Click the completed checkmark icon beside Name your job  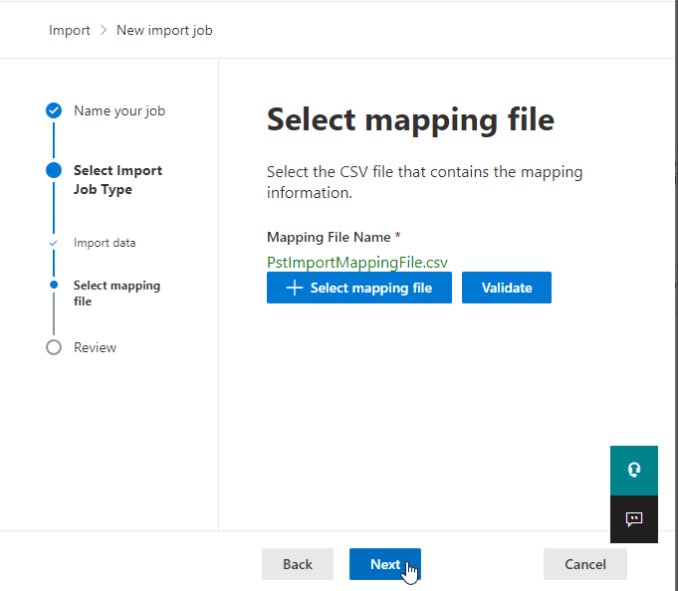(x=54, y=111)
